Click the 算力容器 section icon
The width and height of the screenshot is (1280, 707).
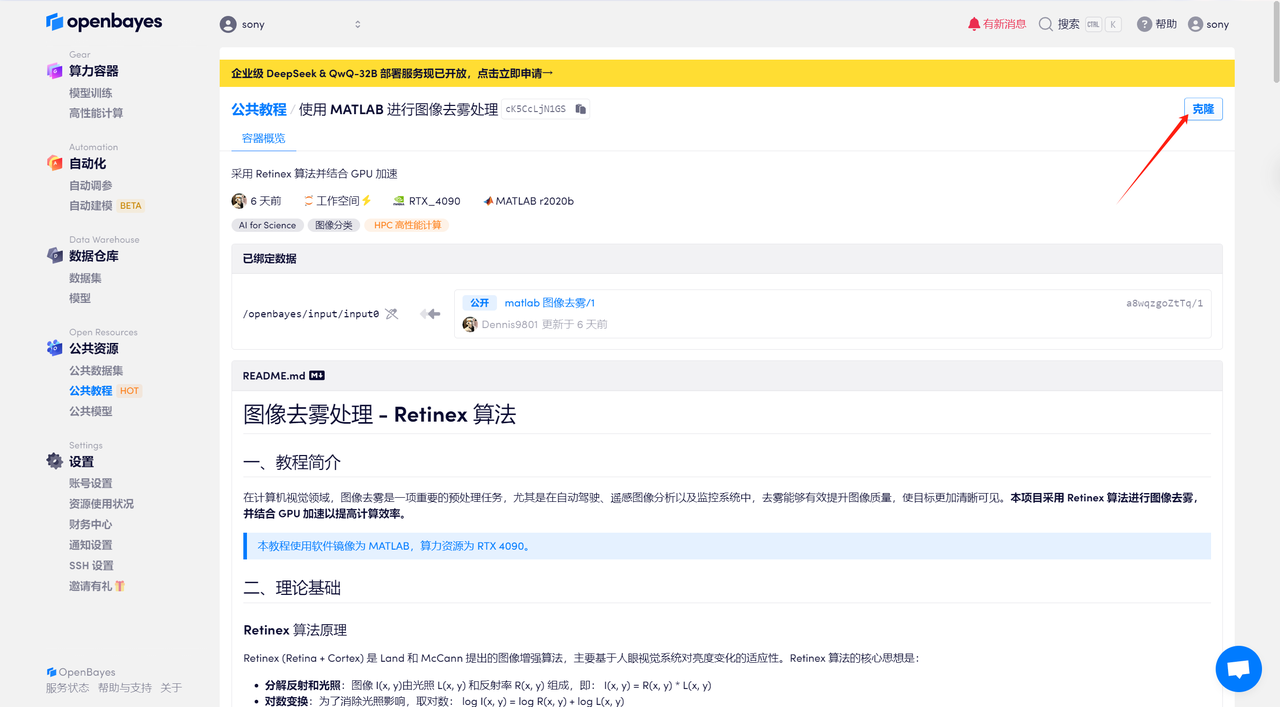point(55,71)
